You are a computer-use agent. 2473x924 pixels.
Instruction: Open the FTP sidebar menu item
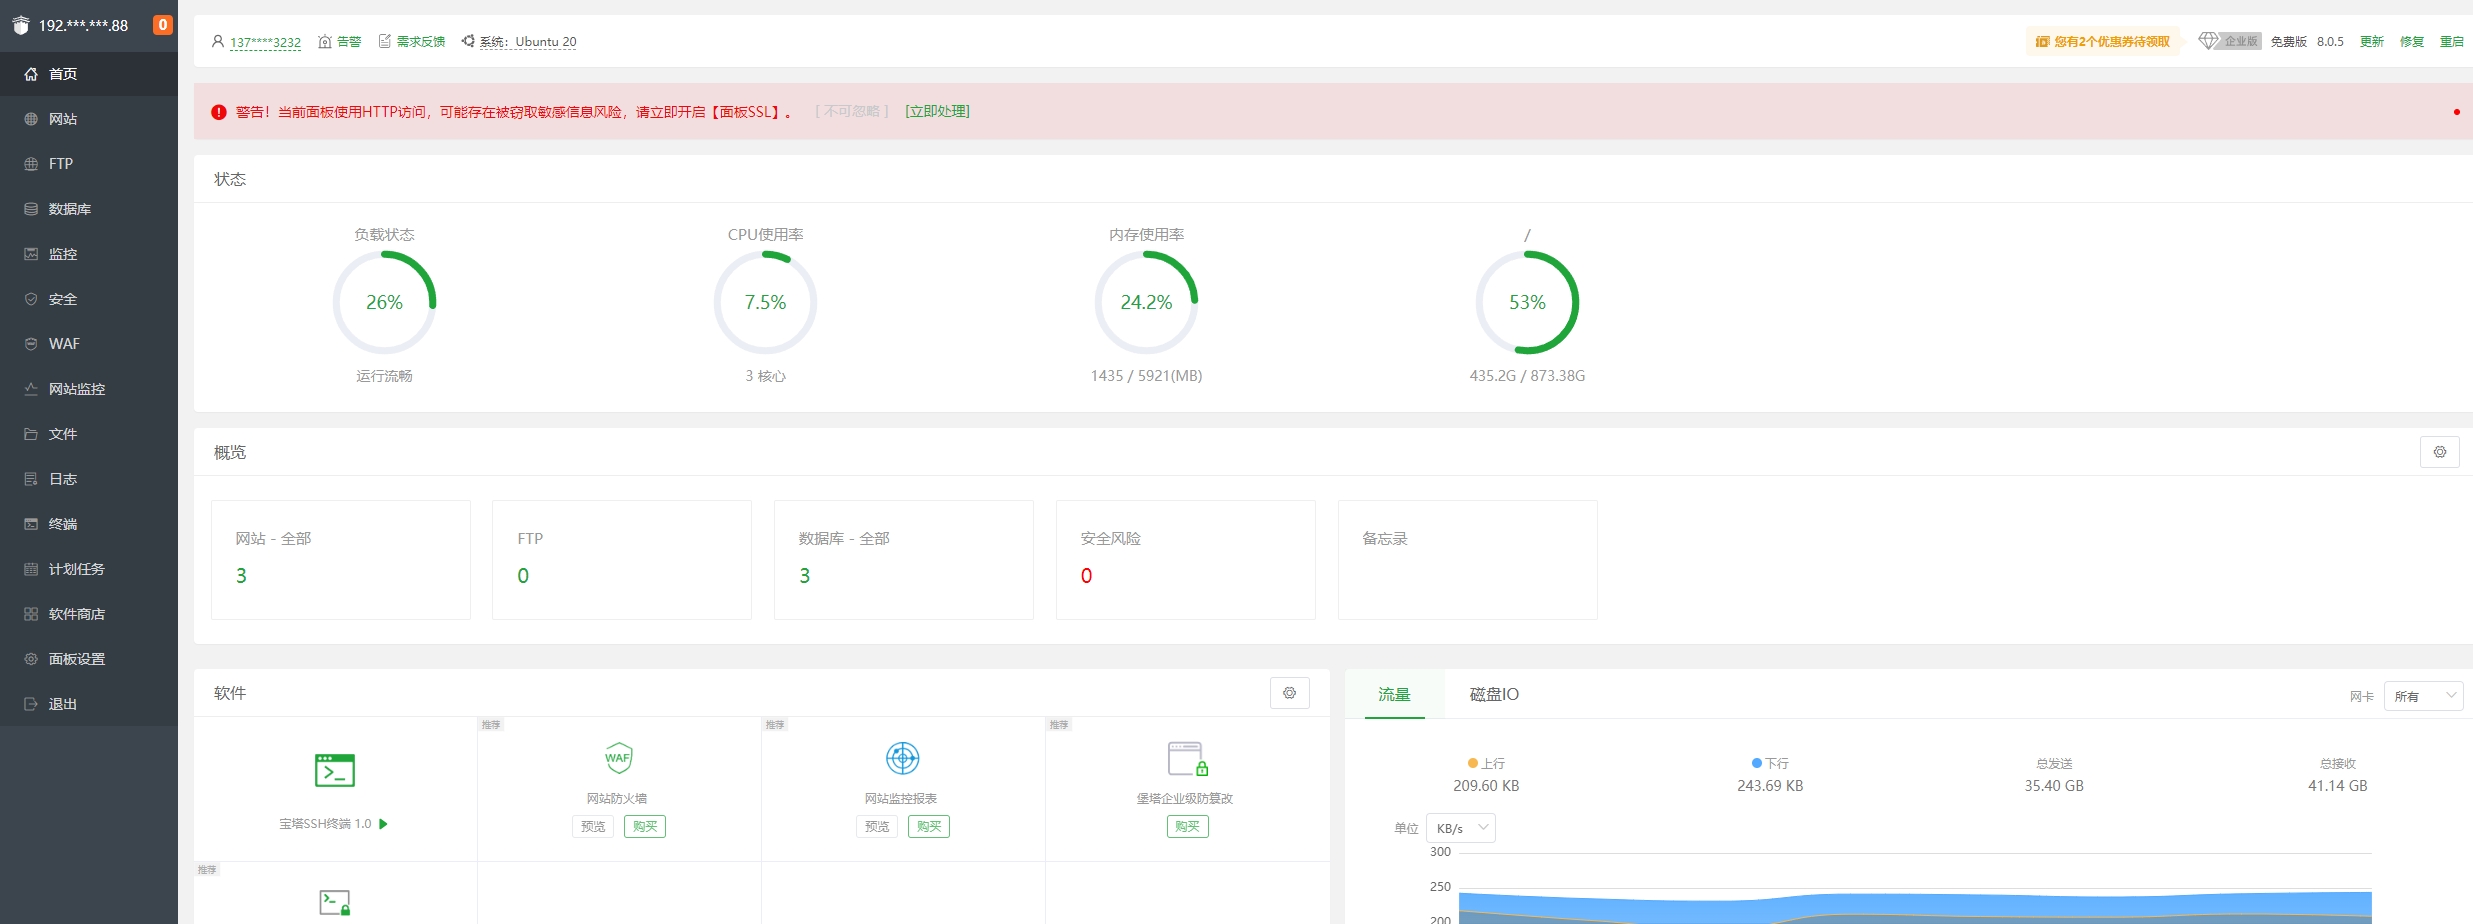click(89, 164)
